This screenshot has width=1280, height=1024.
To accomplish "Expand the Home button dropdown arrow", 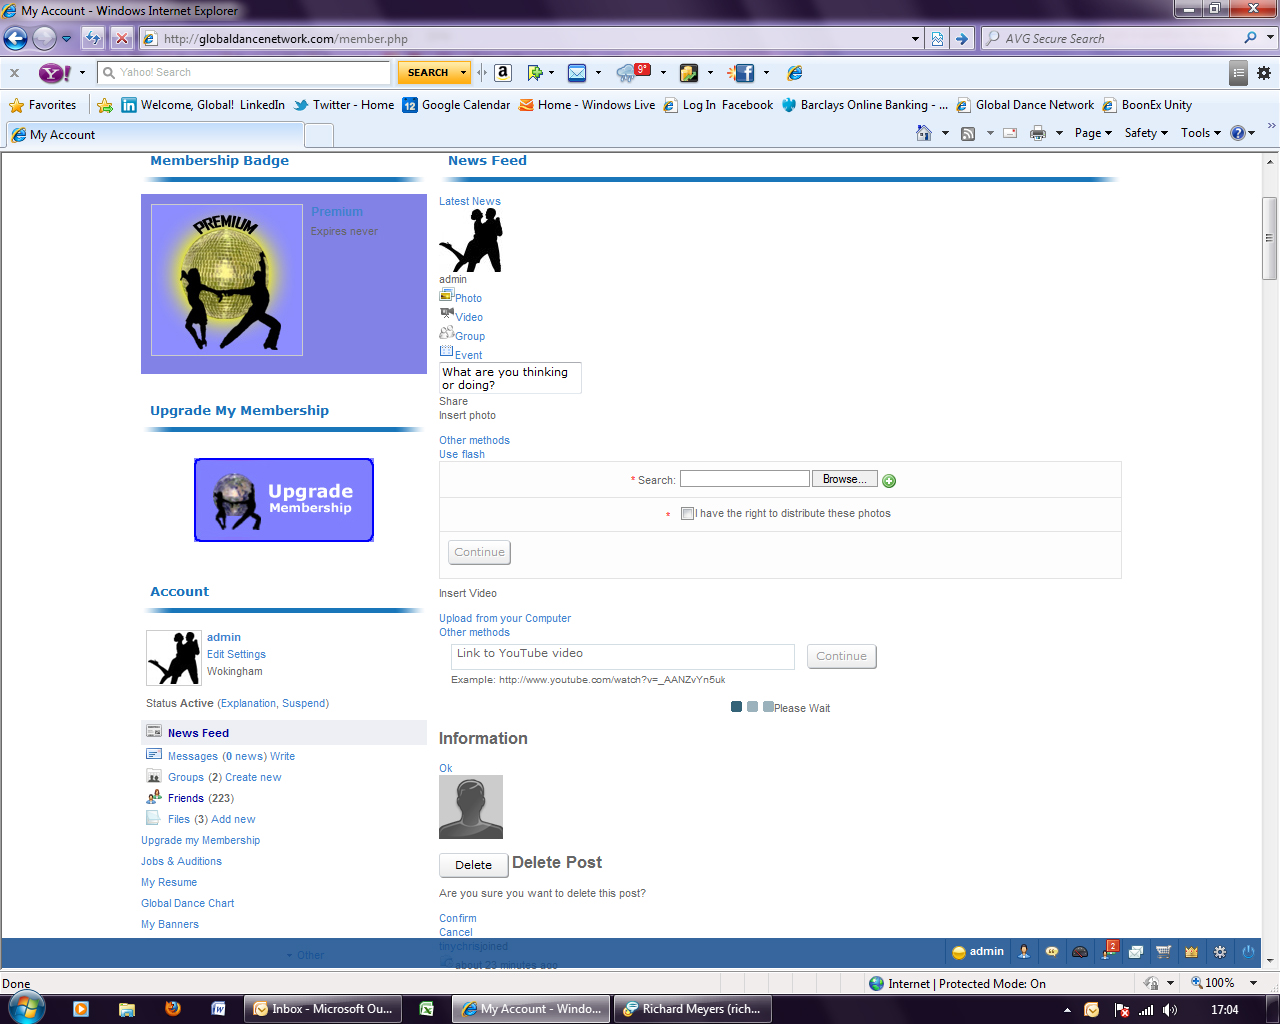I will click(945, 133).
